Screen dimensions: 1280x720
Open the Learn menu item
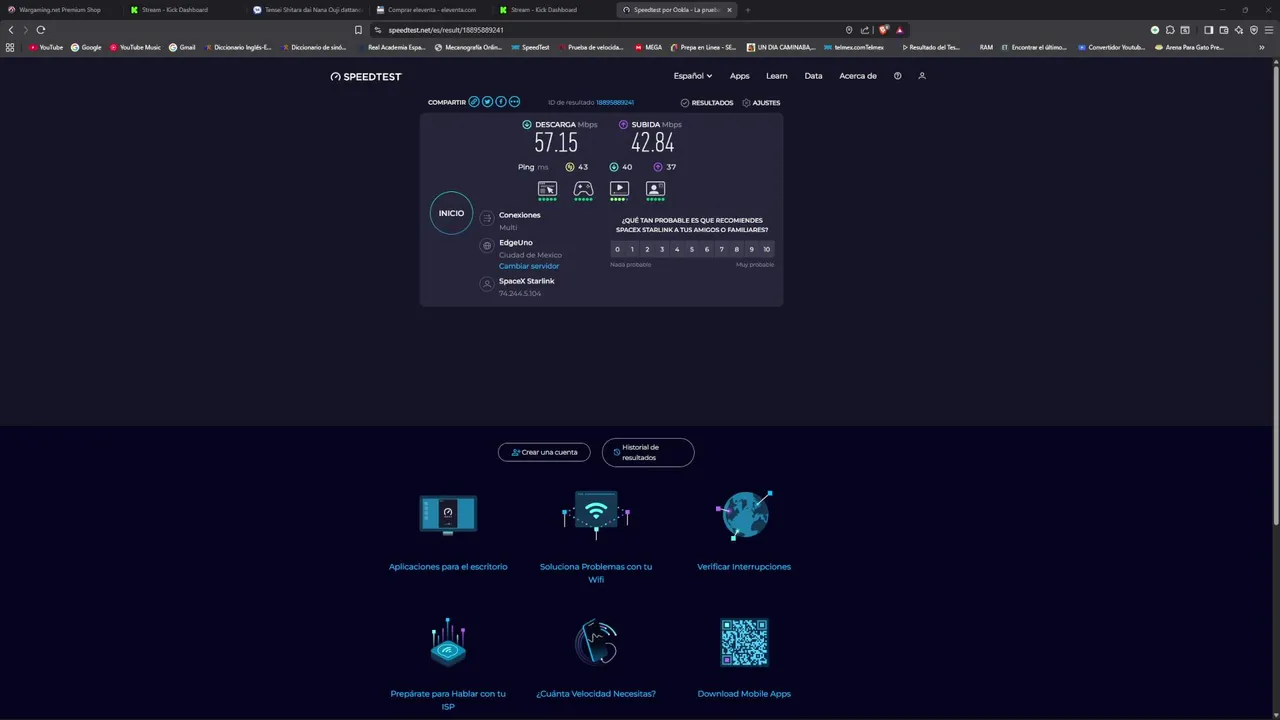(777, 76)
